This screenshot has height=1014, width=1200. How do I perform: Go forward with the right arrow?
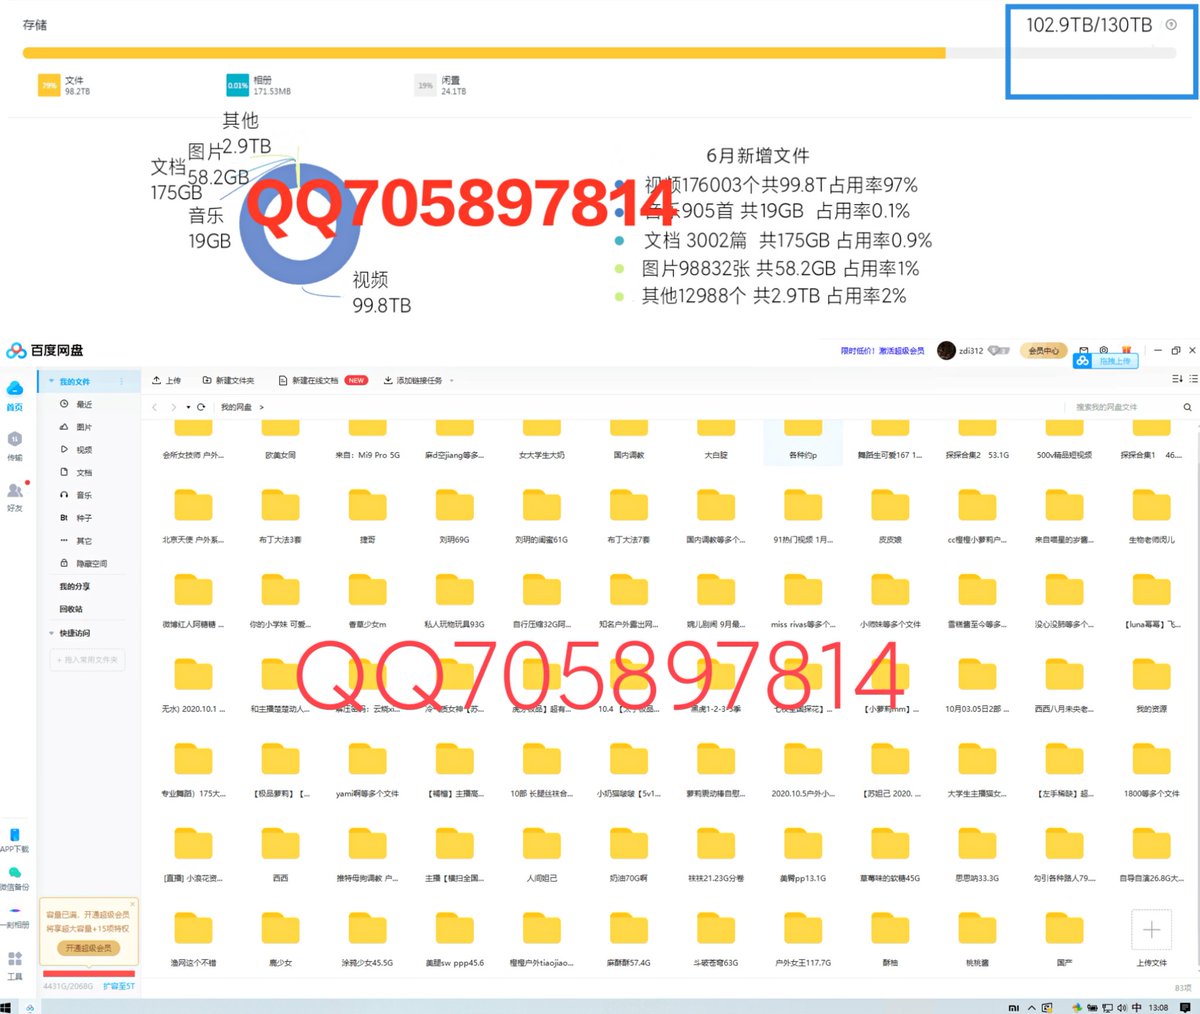click(173, 408)
